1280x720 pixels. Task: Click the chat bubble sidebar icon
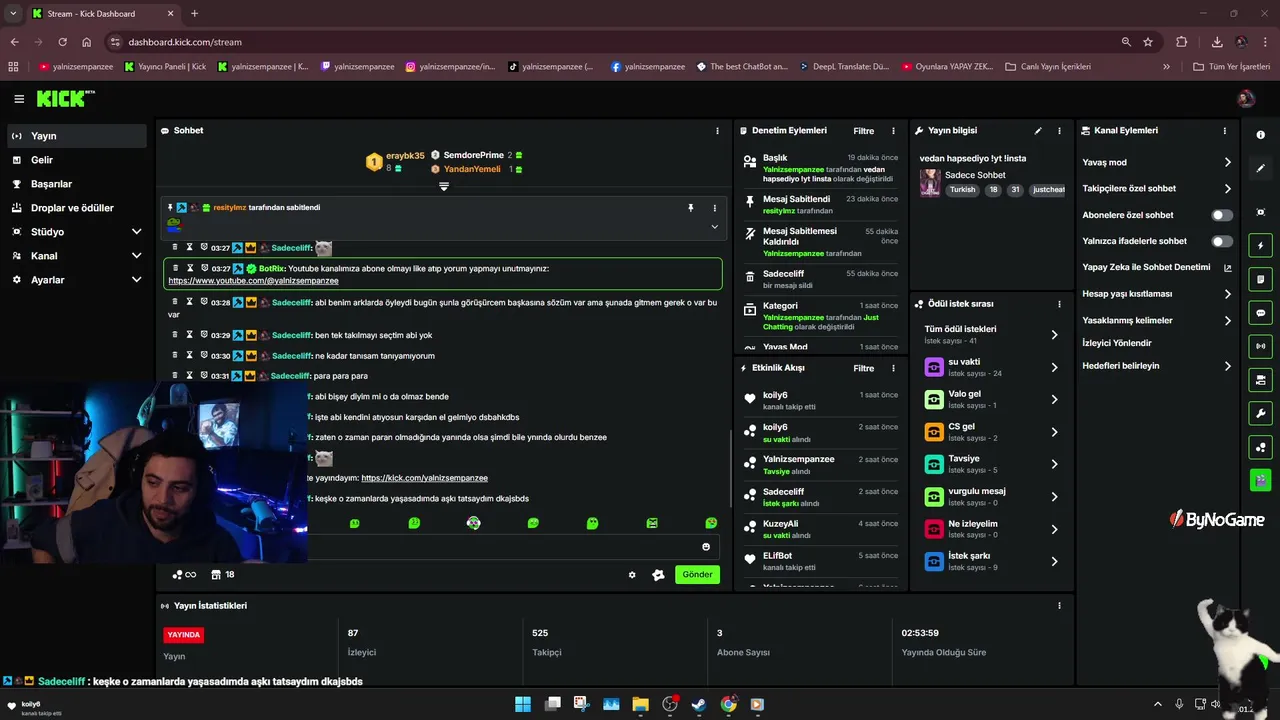coord(1260,313)
